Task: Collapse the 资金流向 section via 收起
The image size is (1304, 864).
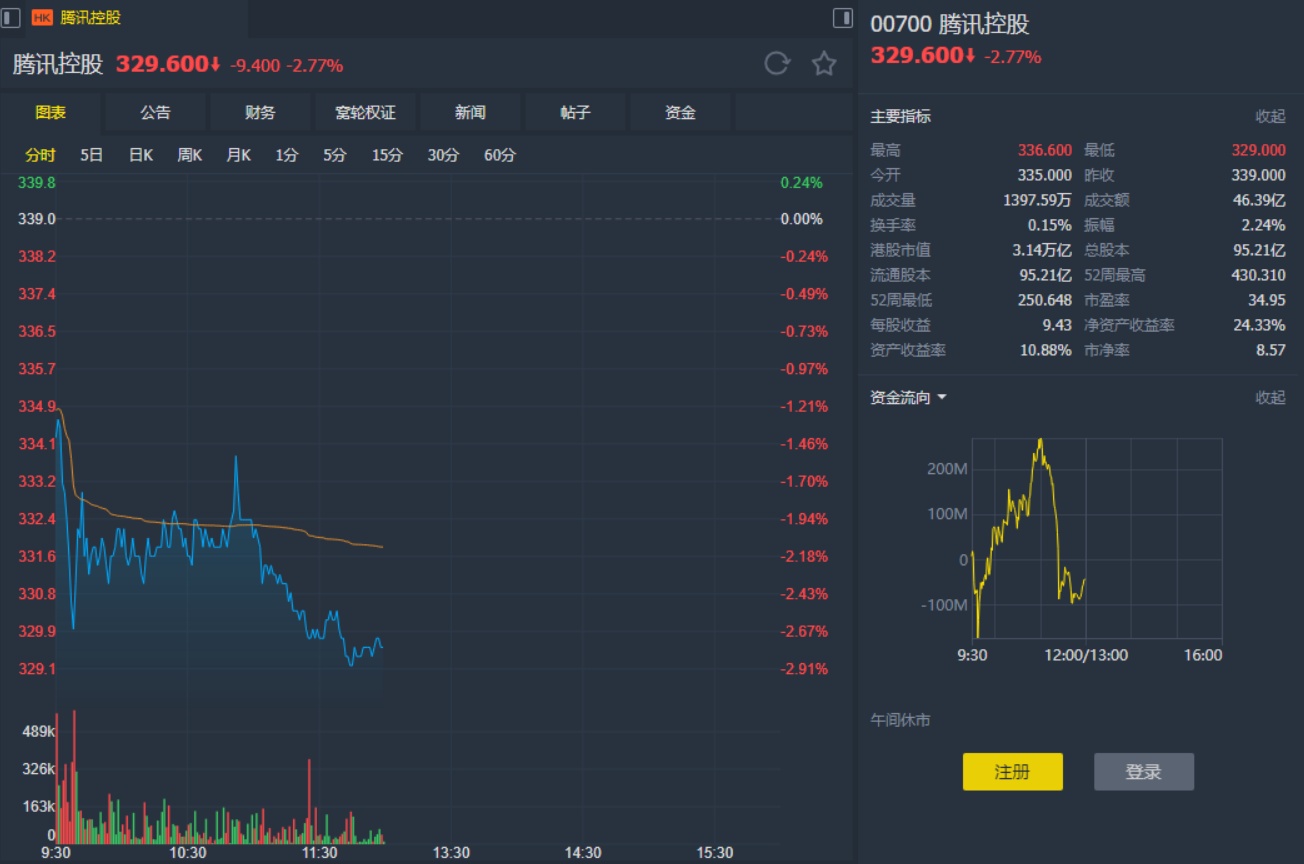Action: coord(1271,397)
